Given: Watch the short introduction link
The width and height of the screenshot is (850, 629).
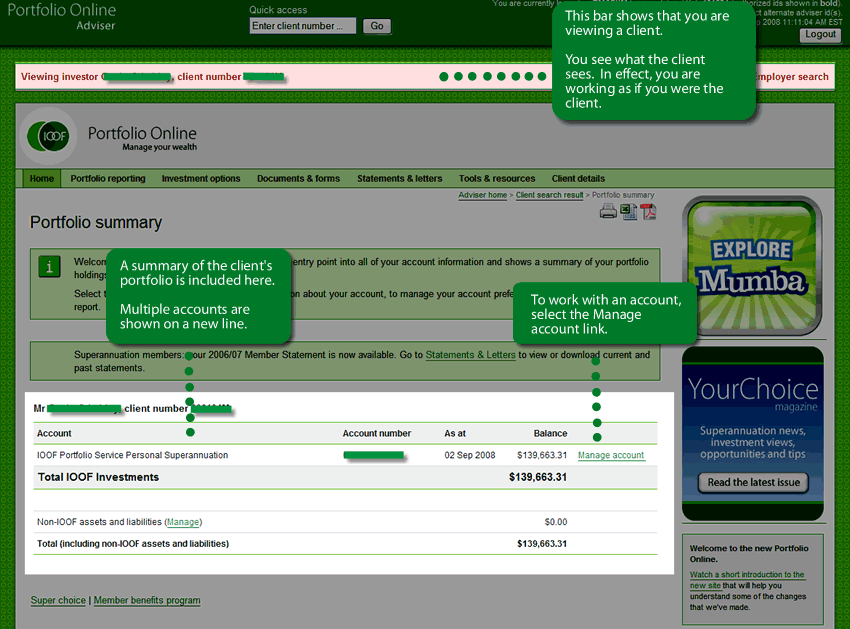Looking at the screenshot, I should [747, 580].
